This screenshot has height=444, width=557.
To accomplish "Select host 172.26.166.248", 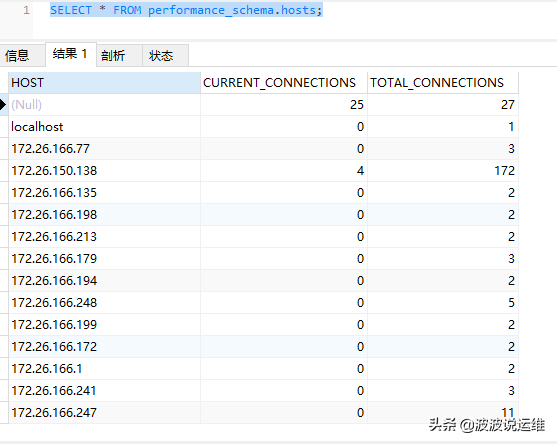I will [x=104, y=303].
